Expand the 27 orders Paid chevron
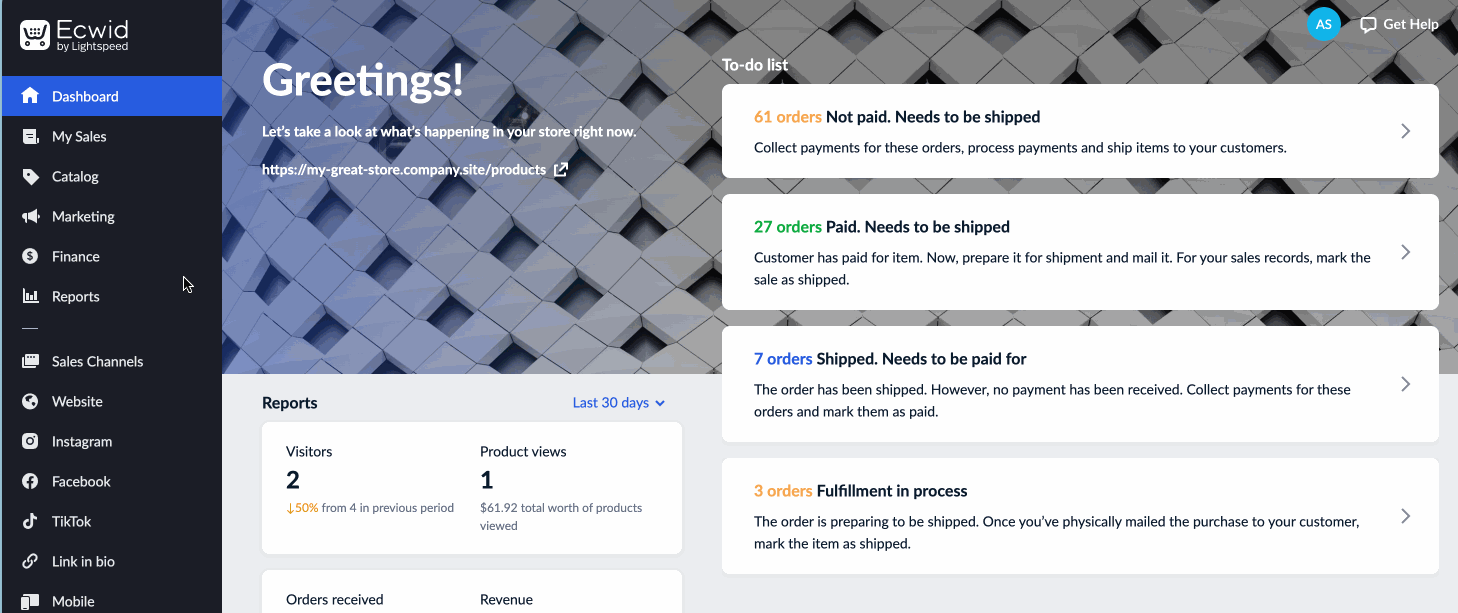This screenshot has width=1458, height=613. [1405, 252]
